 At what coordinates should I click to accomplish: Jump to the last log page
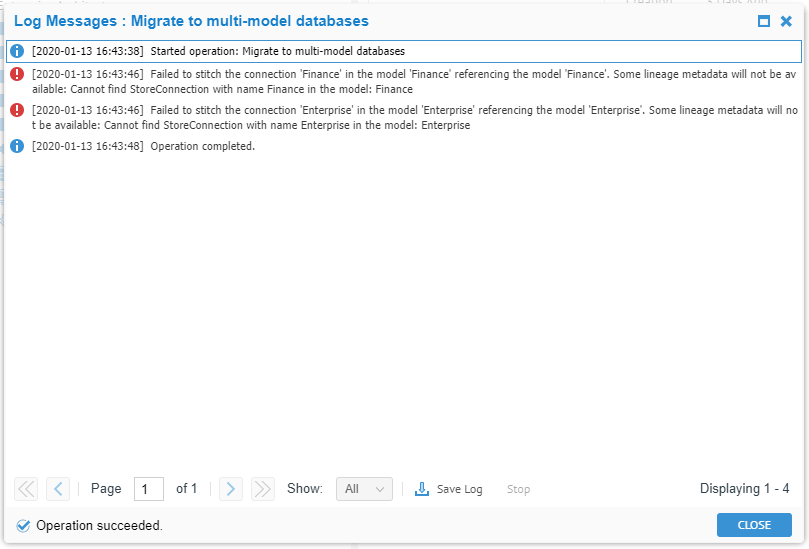pos(263,489)
